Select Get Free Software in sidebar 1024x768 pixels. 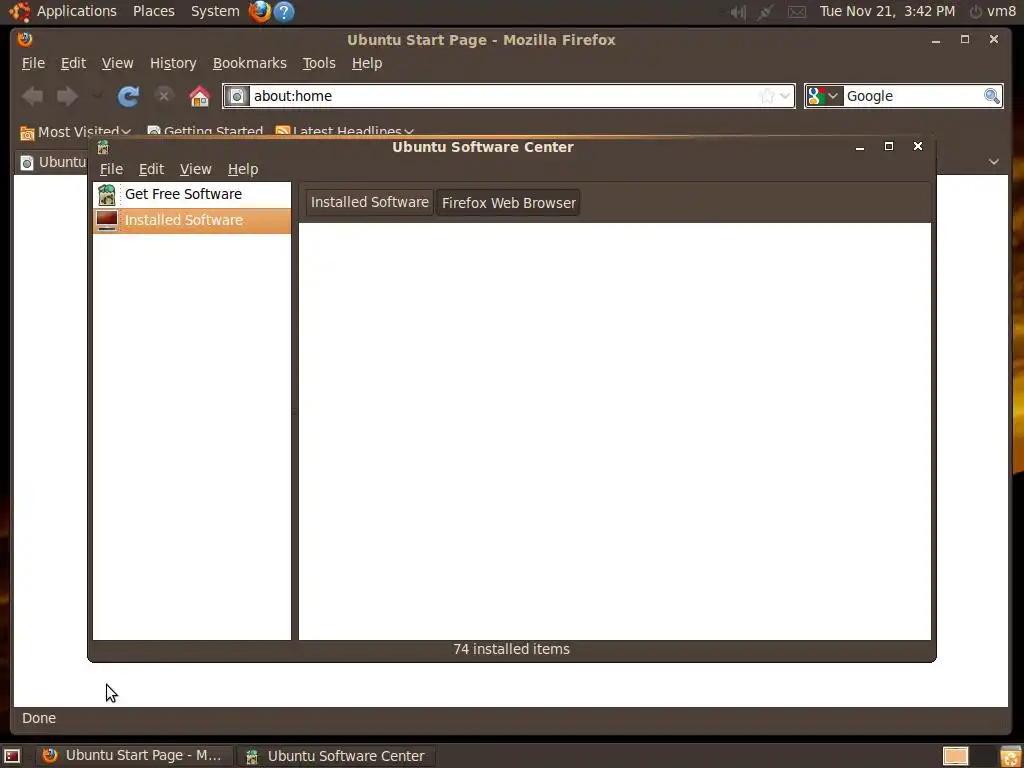tap(191, 195)
